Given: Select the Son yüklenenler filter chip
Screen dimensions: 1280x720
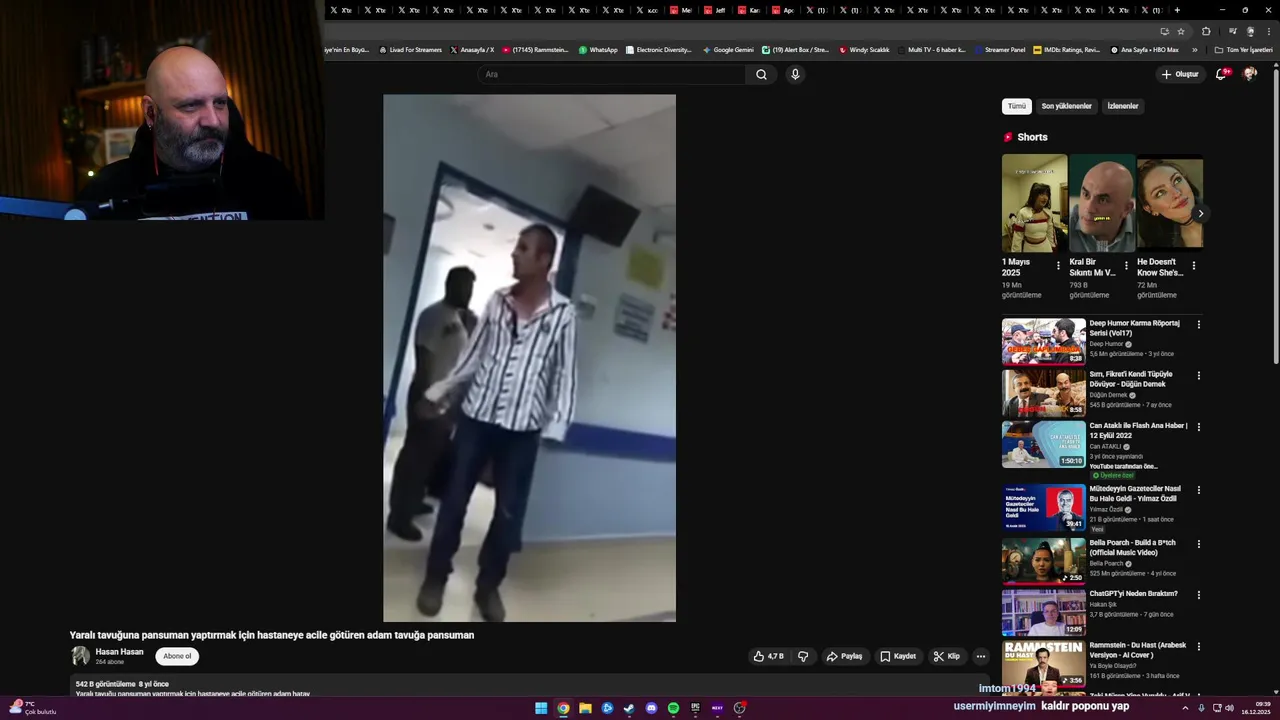Looking at the screenshot, I should point(1067,106).
